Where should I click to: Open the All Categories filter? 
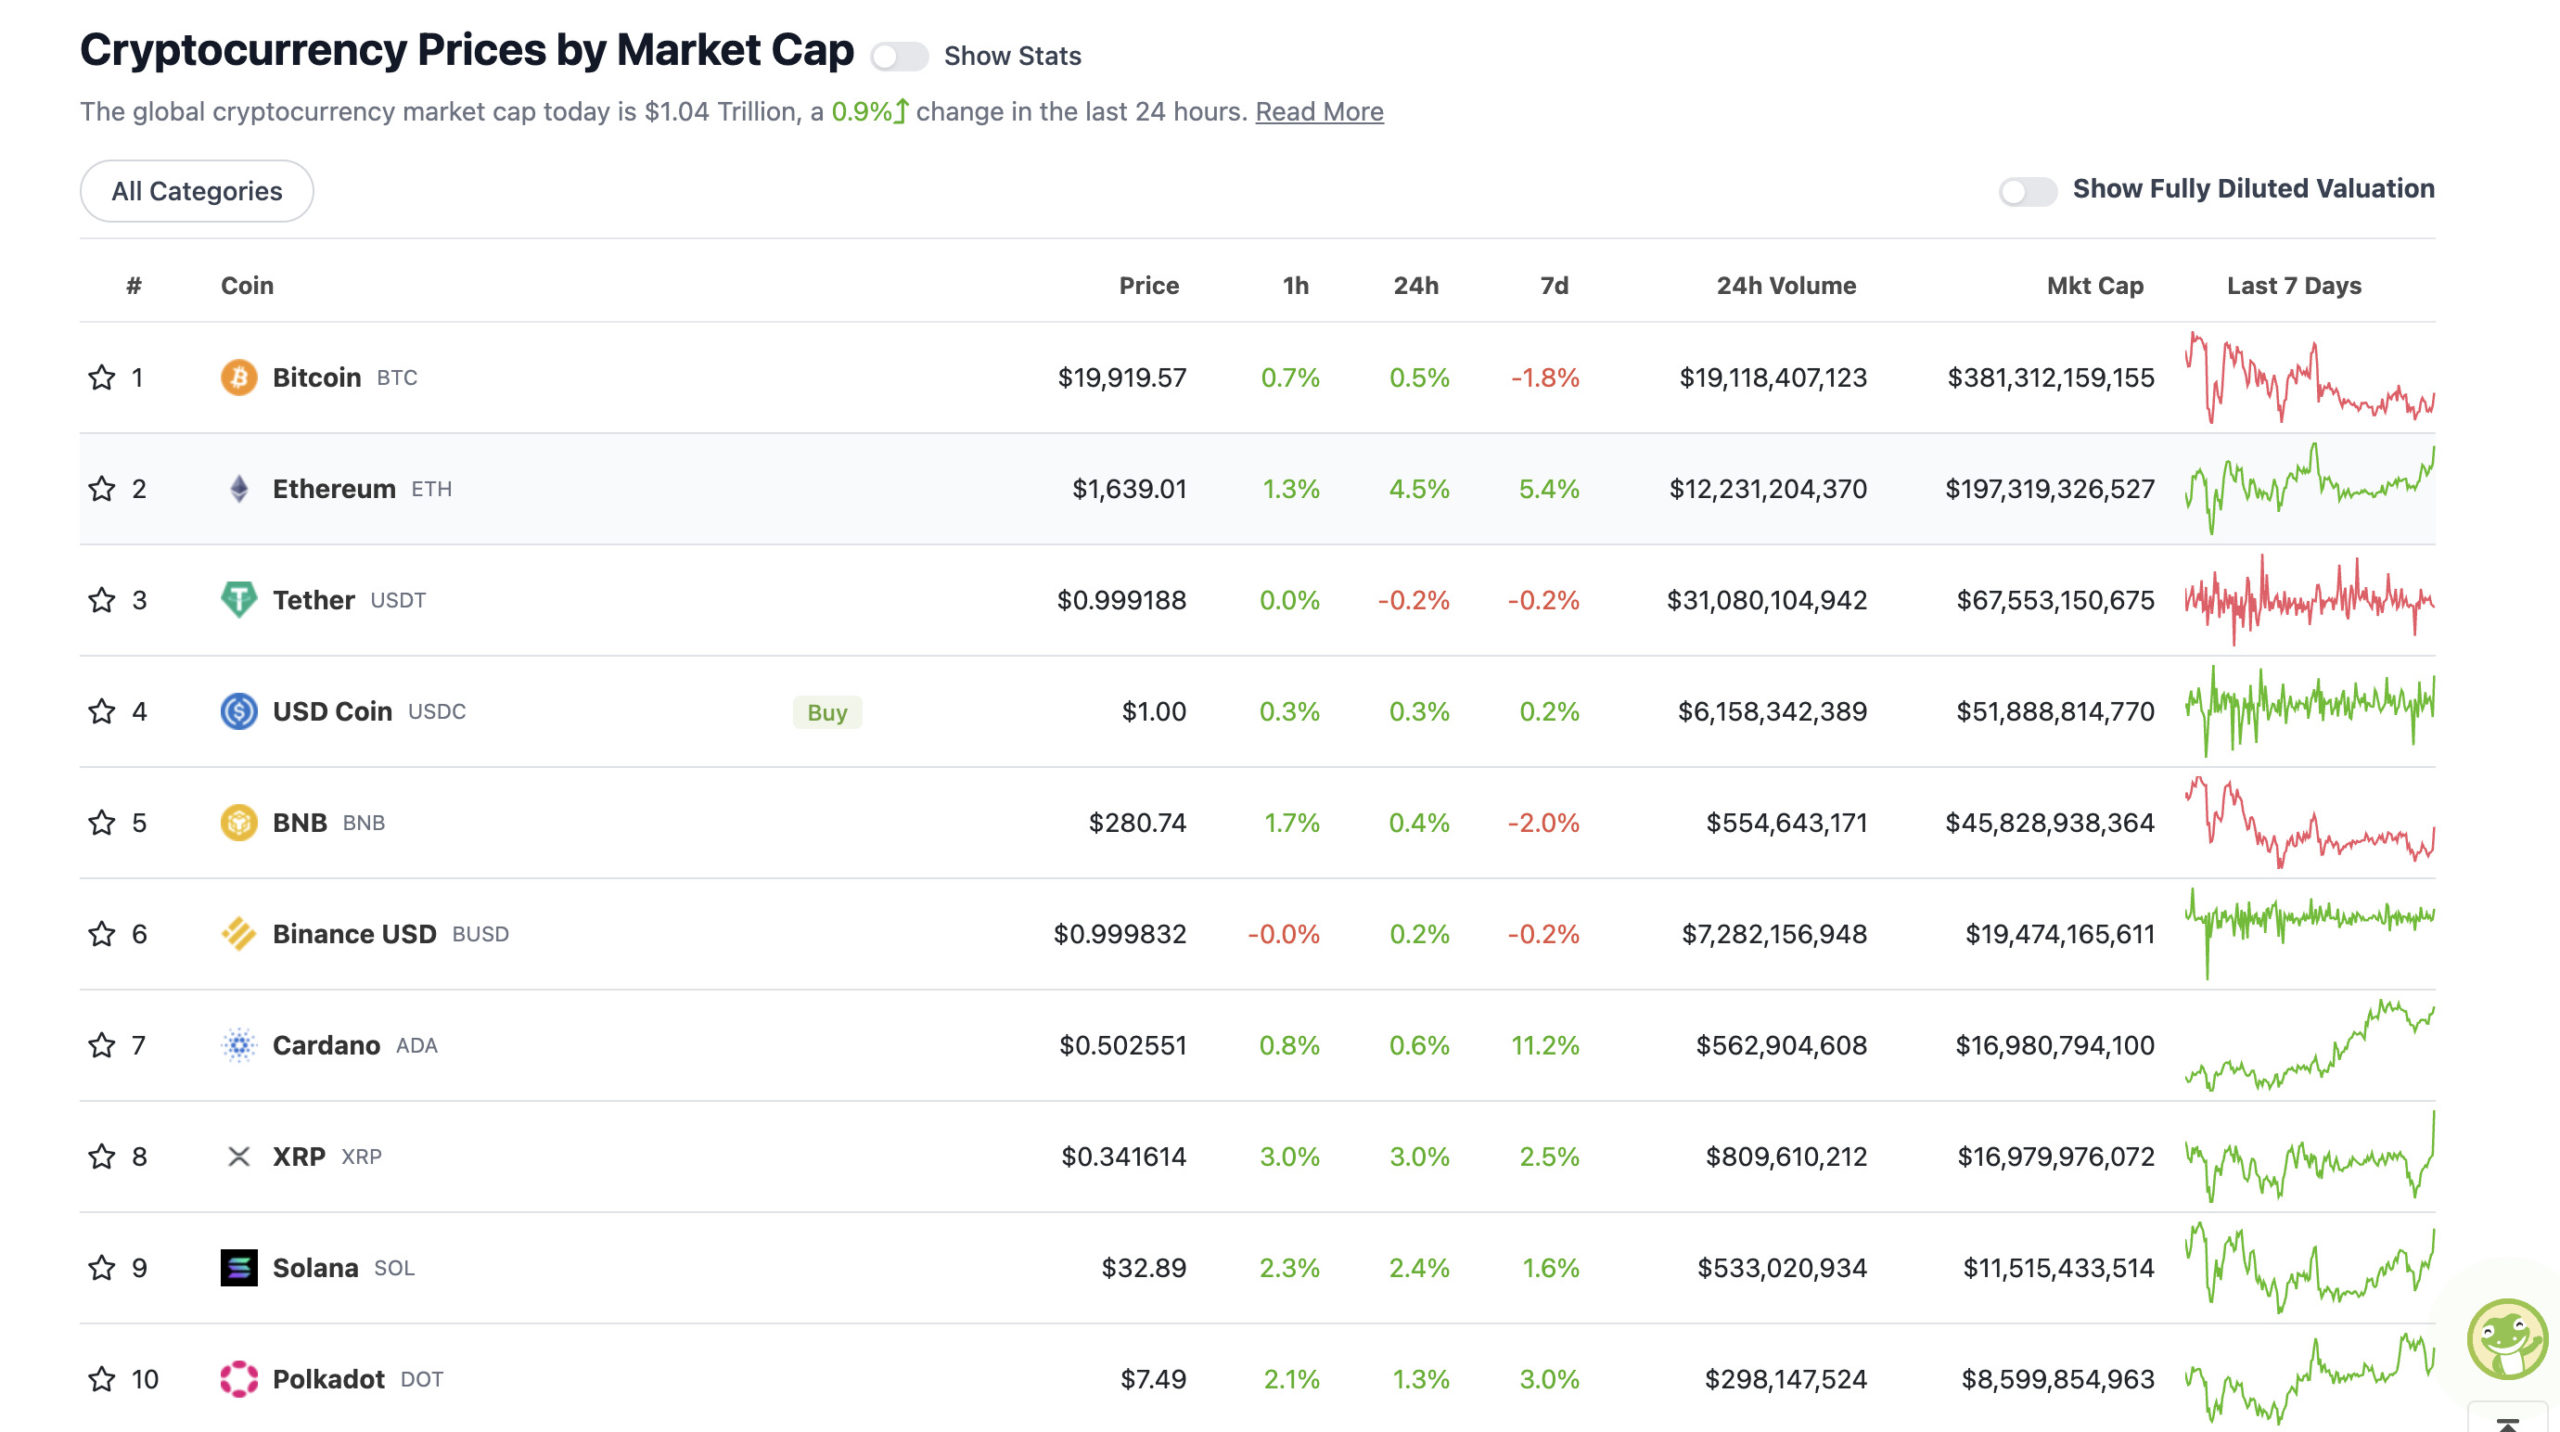(x=197, y=191)
